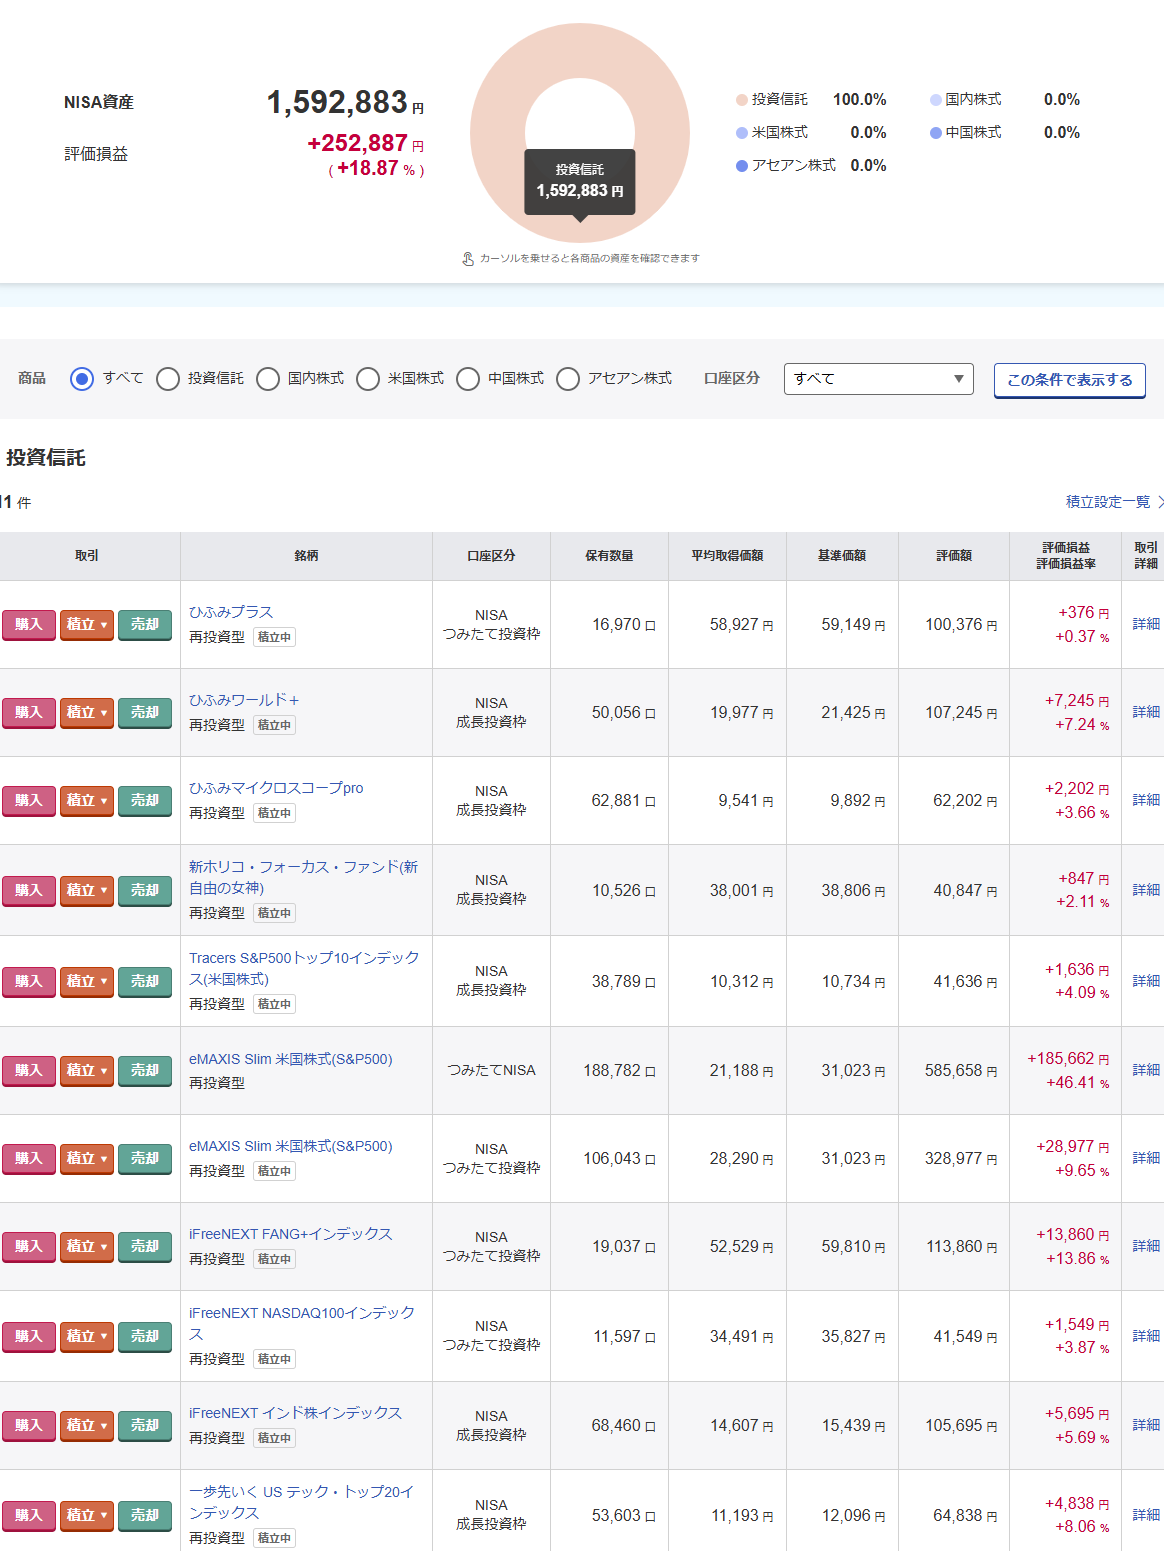1164x1551 pixels.
Task: Click 売却 for 新ホリコ・フォーカス・ファンド
Action: tap(145, 890)
